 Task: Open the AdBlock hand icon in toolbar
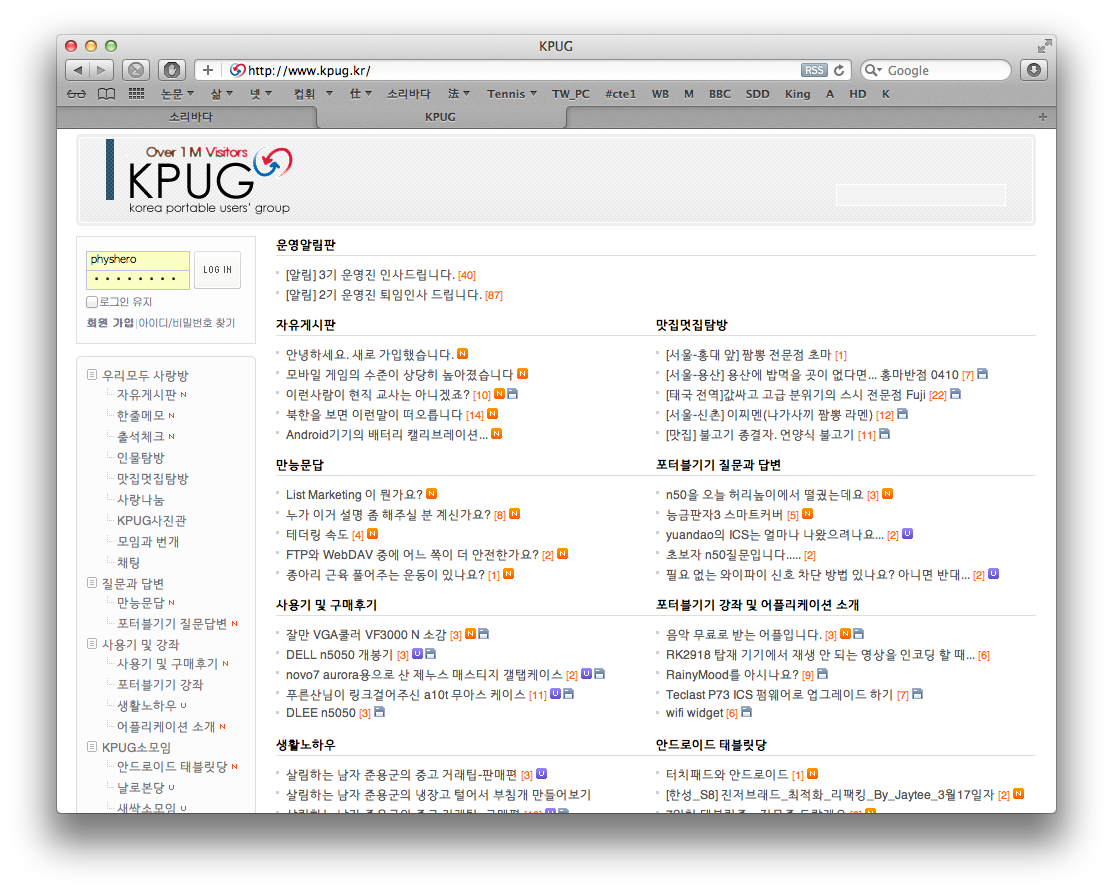(171, 70)
